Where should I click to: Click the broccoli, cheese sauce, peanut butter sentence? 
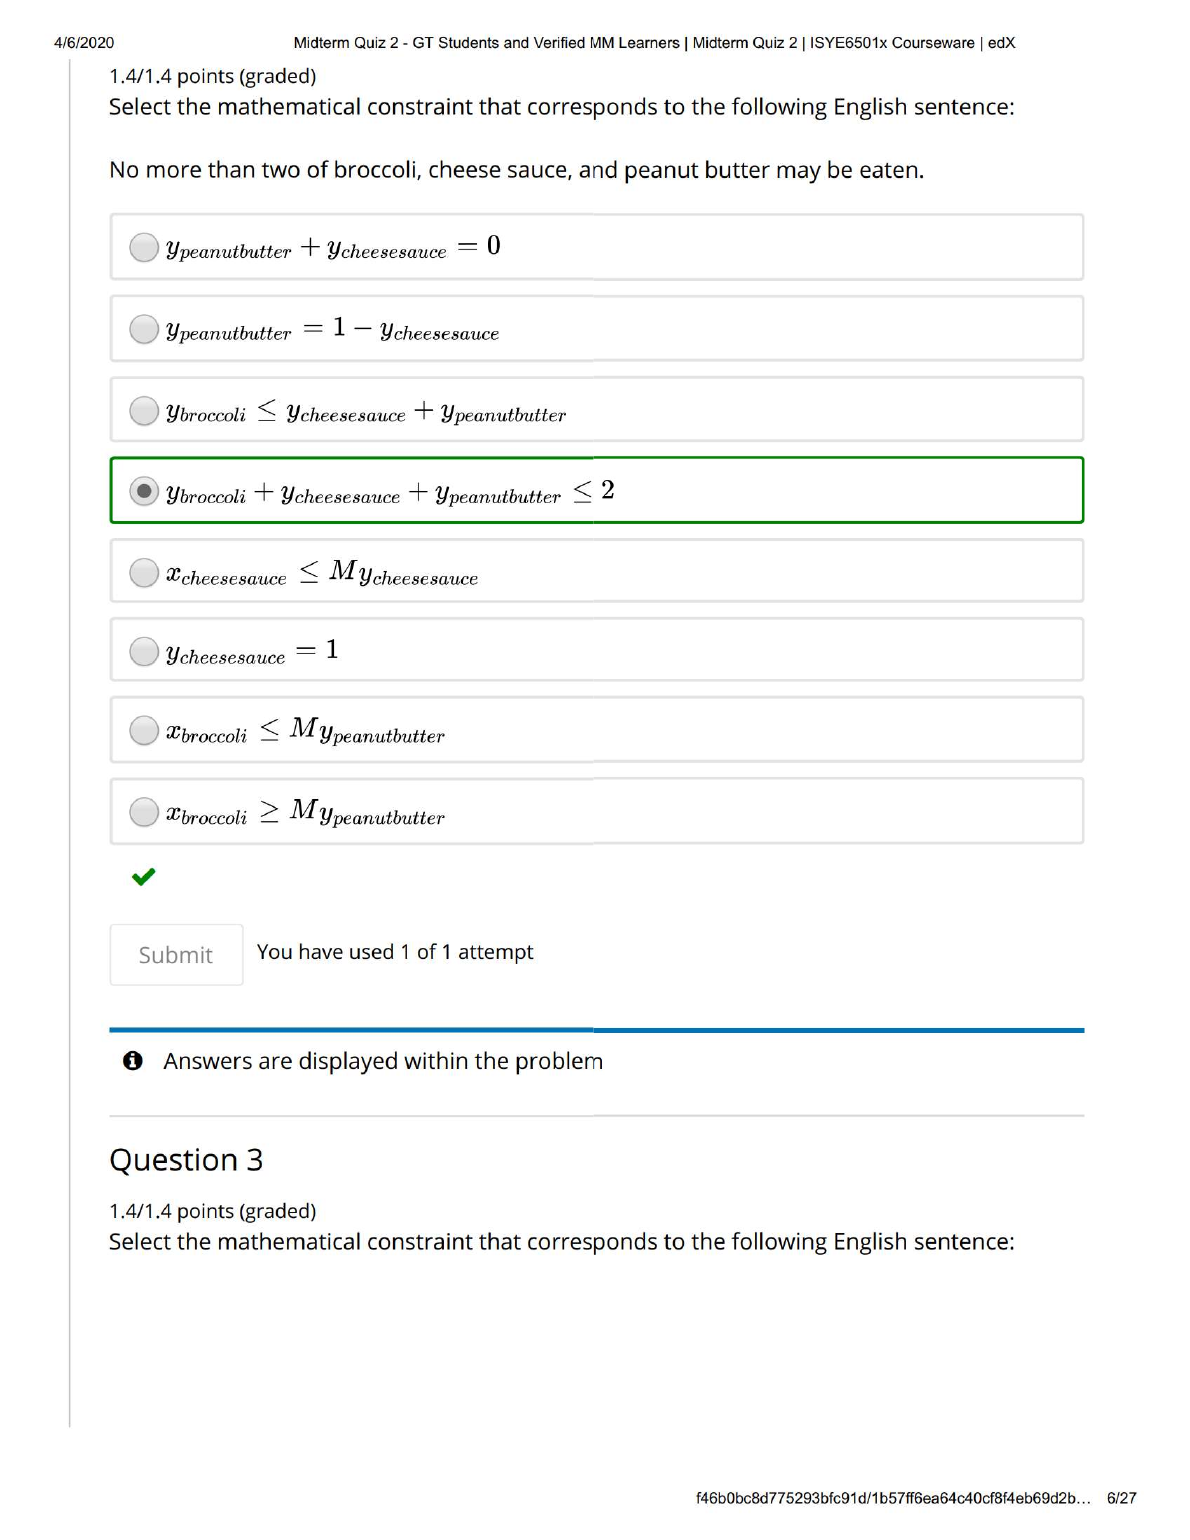click(x=516, y=170)
